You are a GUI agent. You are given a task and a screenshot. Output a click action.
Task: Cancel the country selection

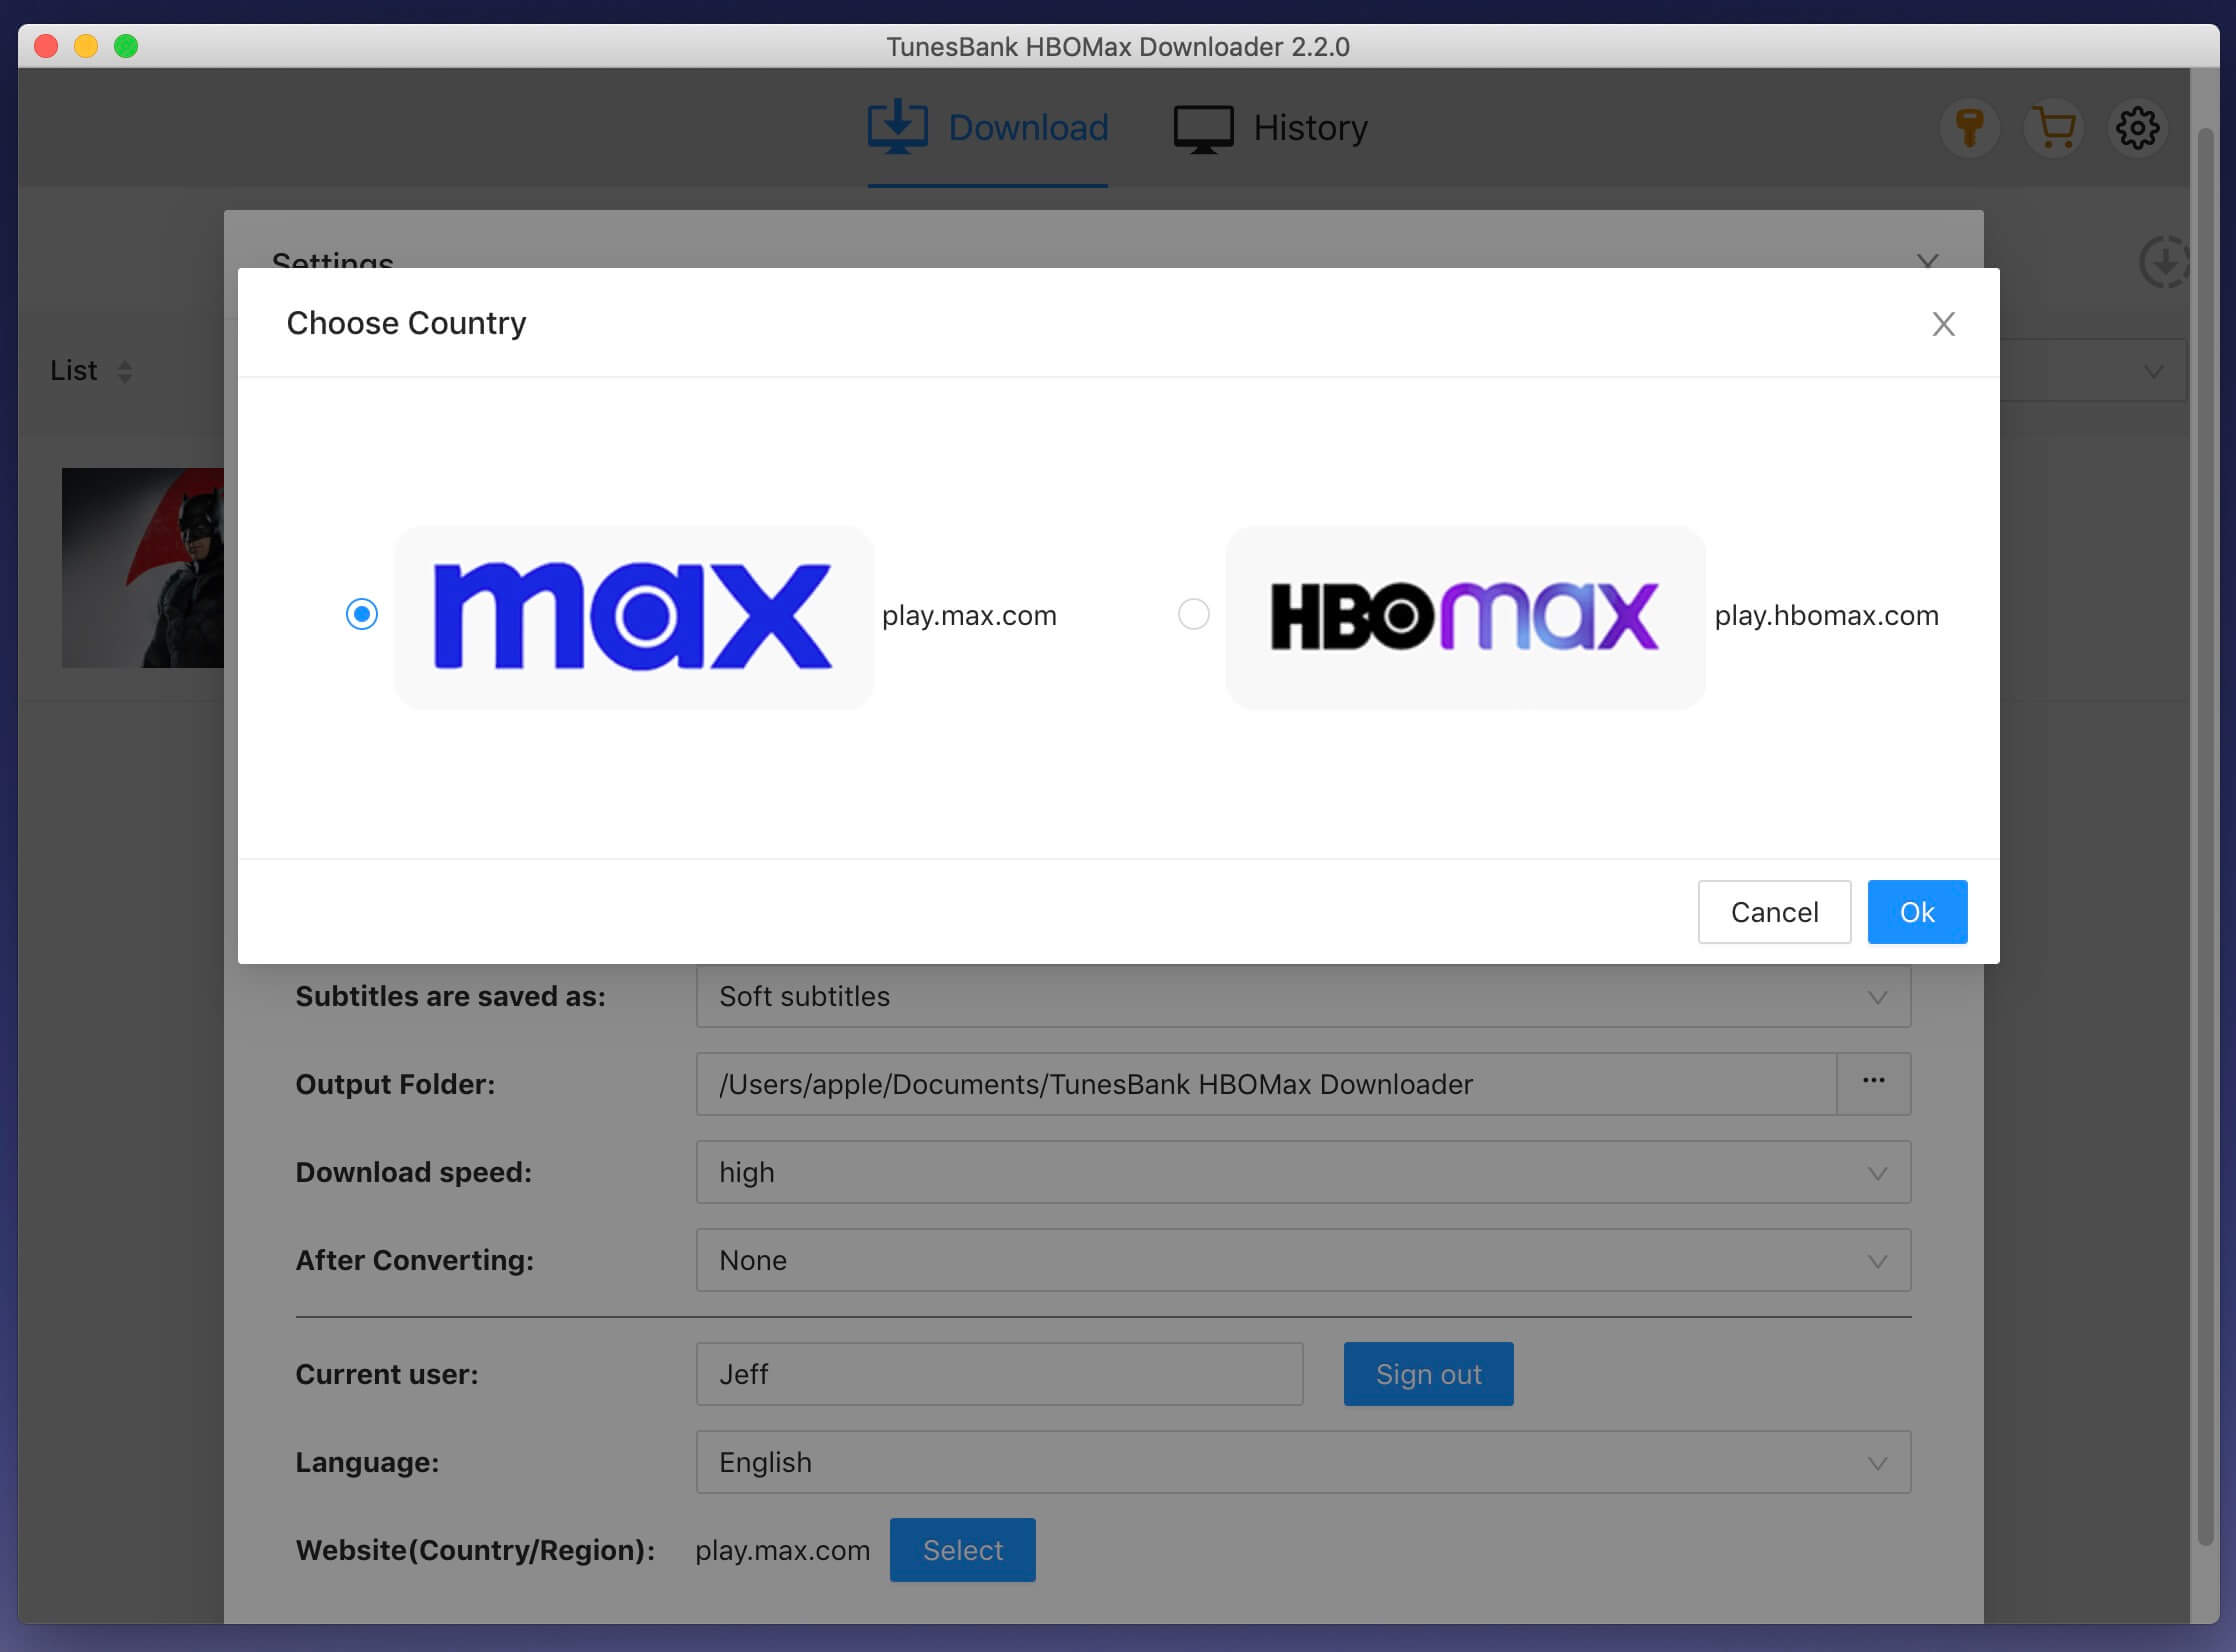point(1774,912)
